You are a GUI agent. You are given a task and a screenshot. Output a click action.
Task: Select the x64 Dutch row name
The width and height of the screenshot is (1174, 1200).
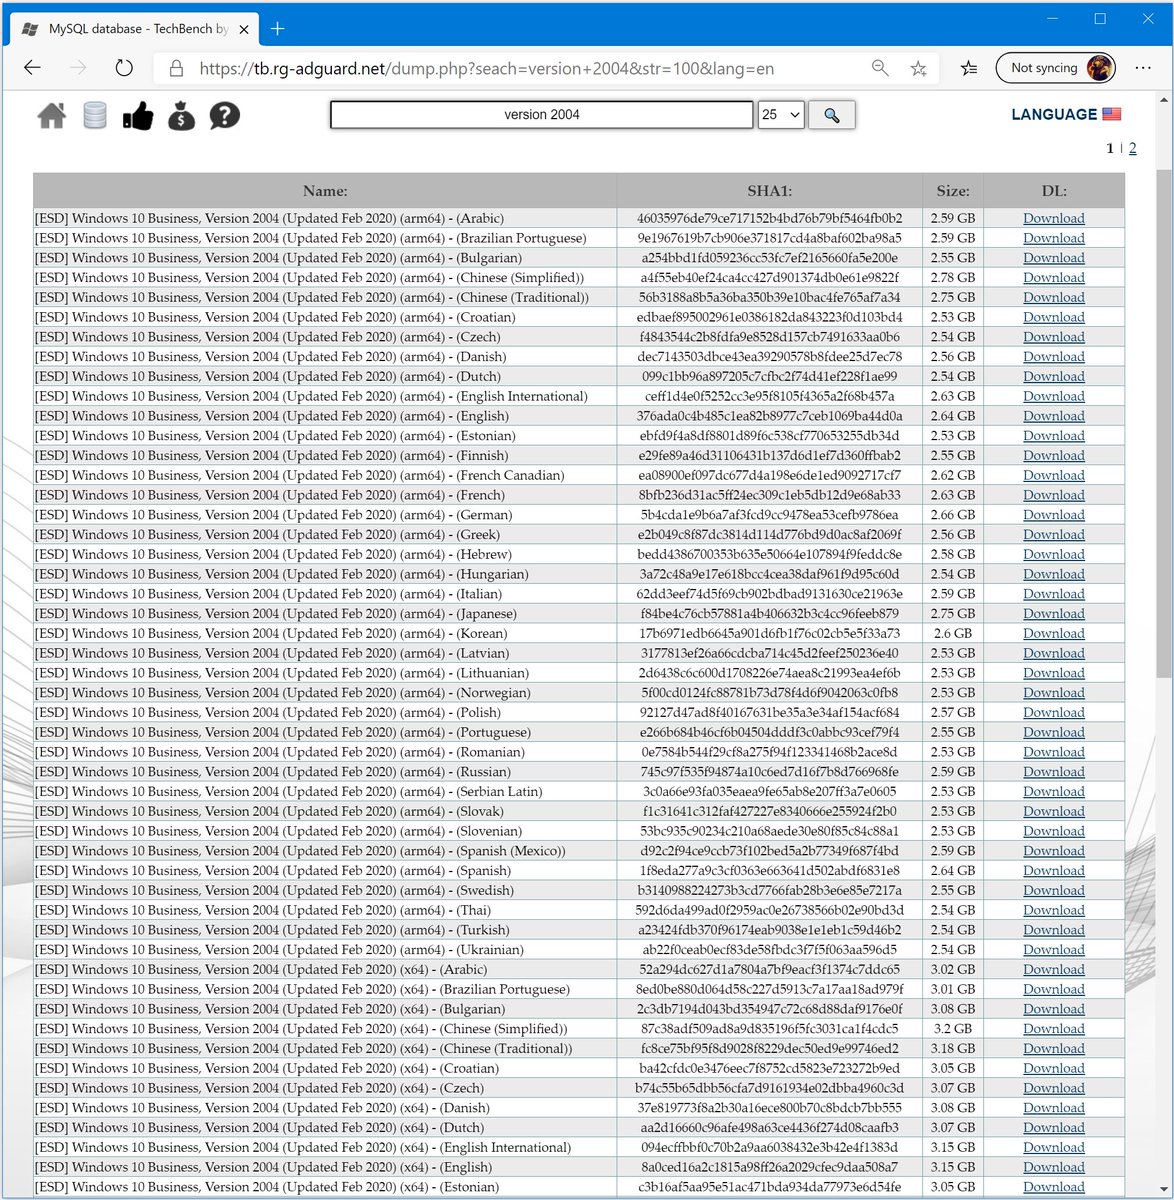click(260, 1127)
